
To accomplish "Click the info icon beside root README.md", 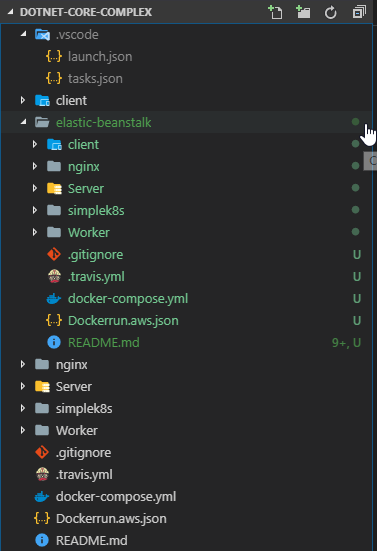I will pos(42,540).
